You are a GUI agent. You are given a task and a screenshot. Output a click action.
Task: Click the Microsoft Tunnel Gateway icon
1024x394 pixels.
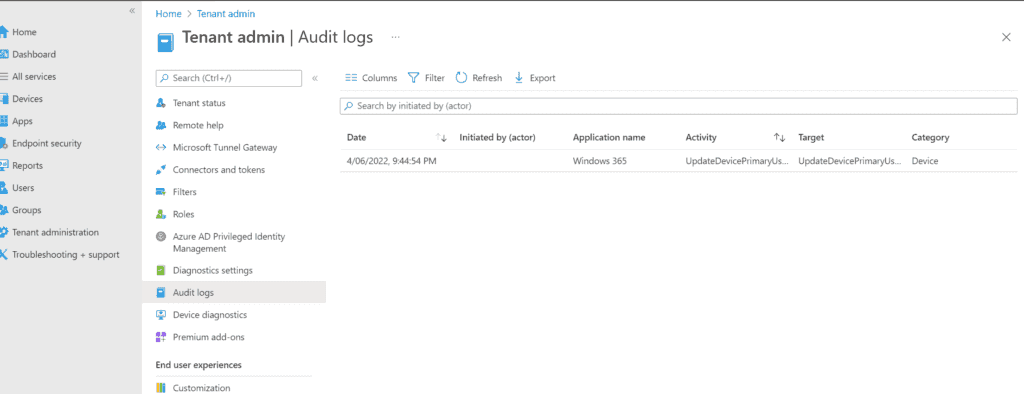click(x=161, y=148)
